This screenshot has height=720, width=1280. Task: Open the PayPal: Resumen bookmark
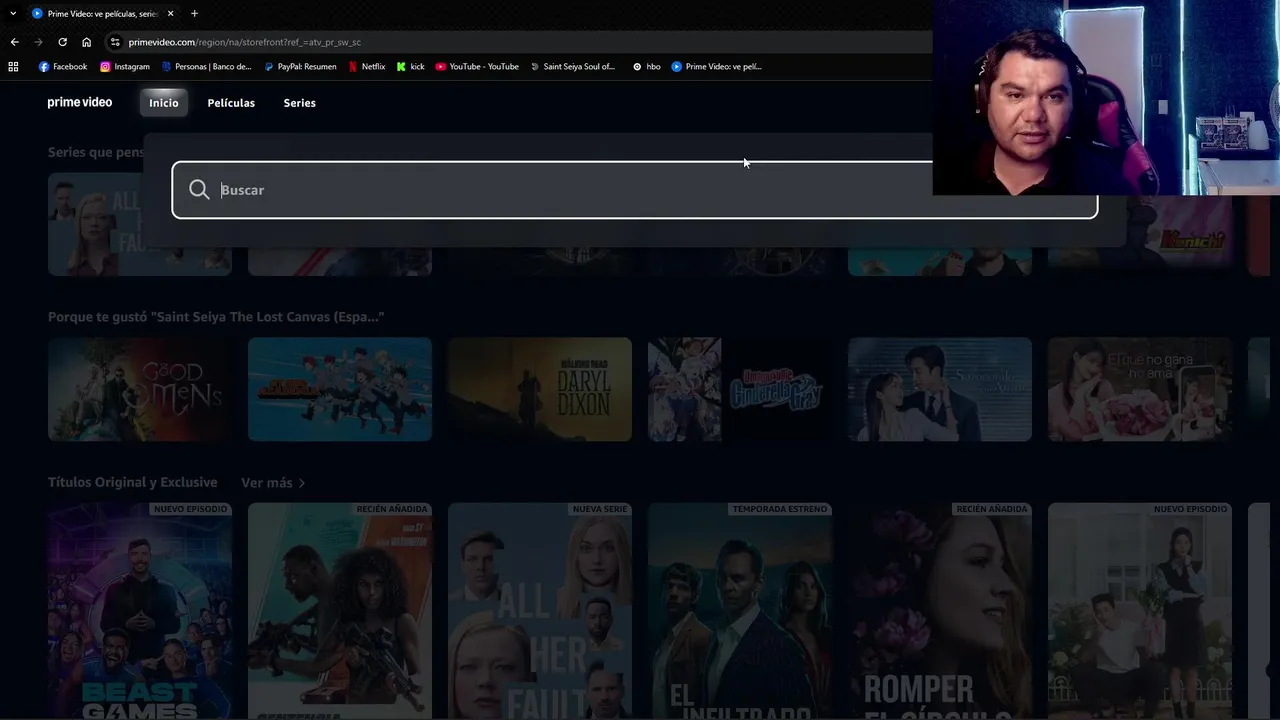[300, 67]
